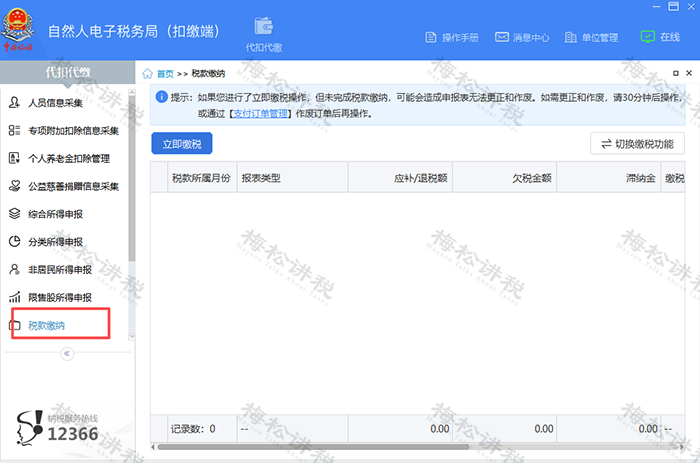This screenshot has height=463, width=700.
Task: Click the home icon in breadcrumb
Action: point(147,73)
